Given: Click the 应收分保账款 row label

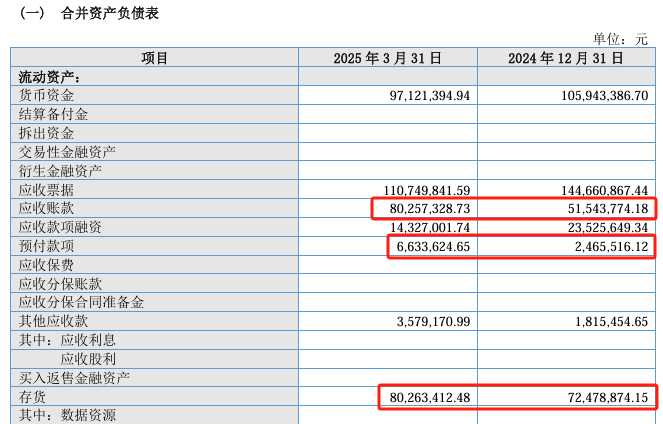Looking at the screenshot, I should (60, 284).
